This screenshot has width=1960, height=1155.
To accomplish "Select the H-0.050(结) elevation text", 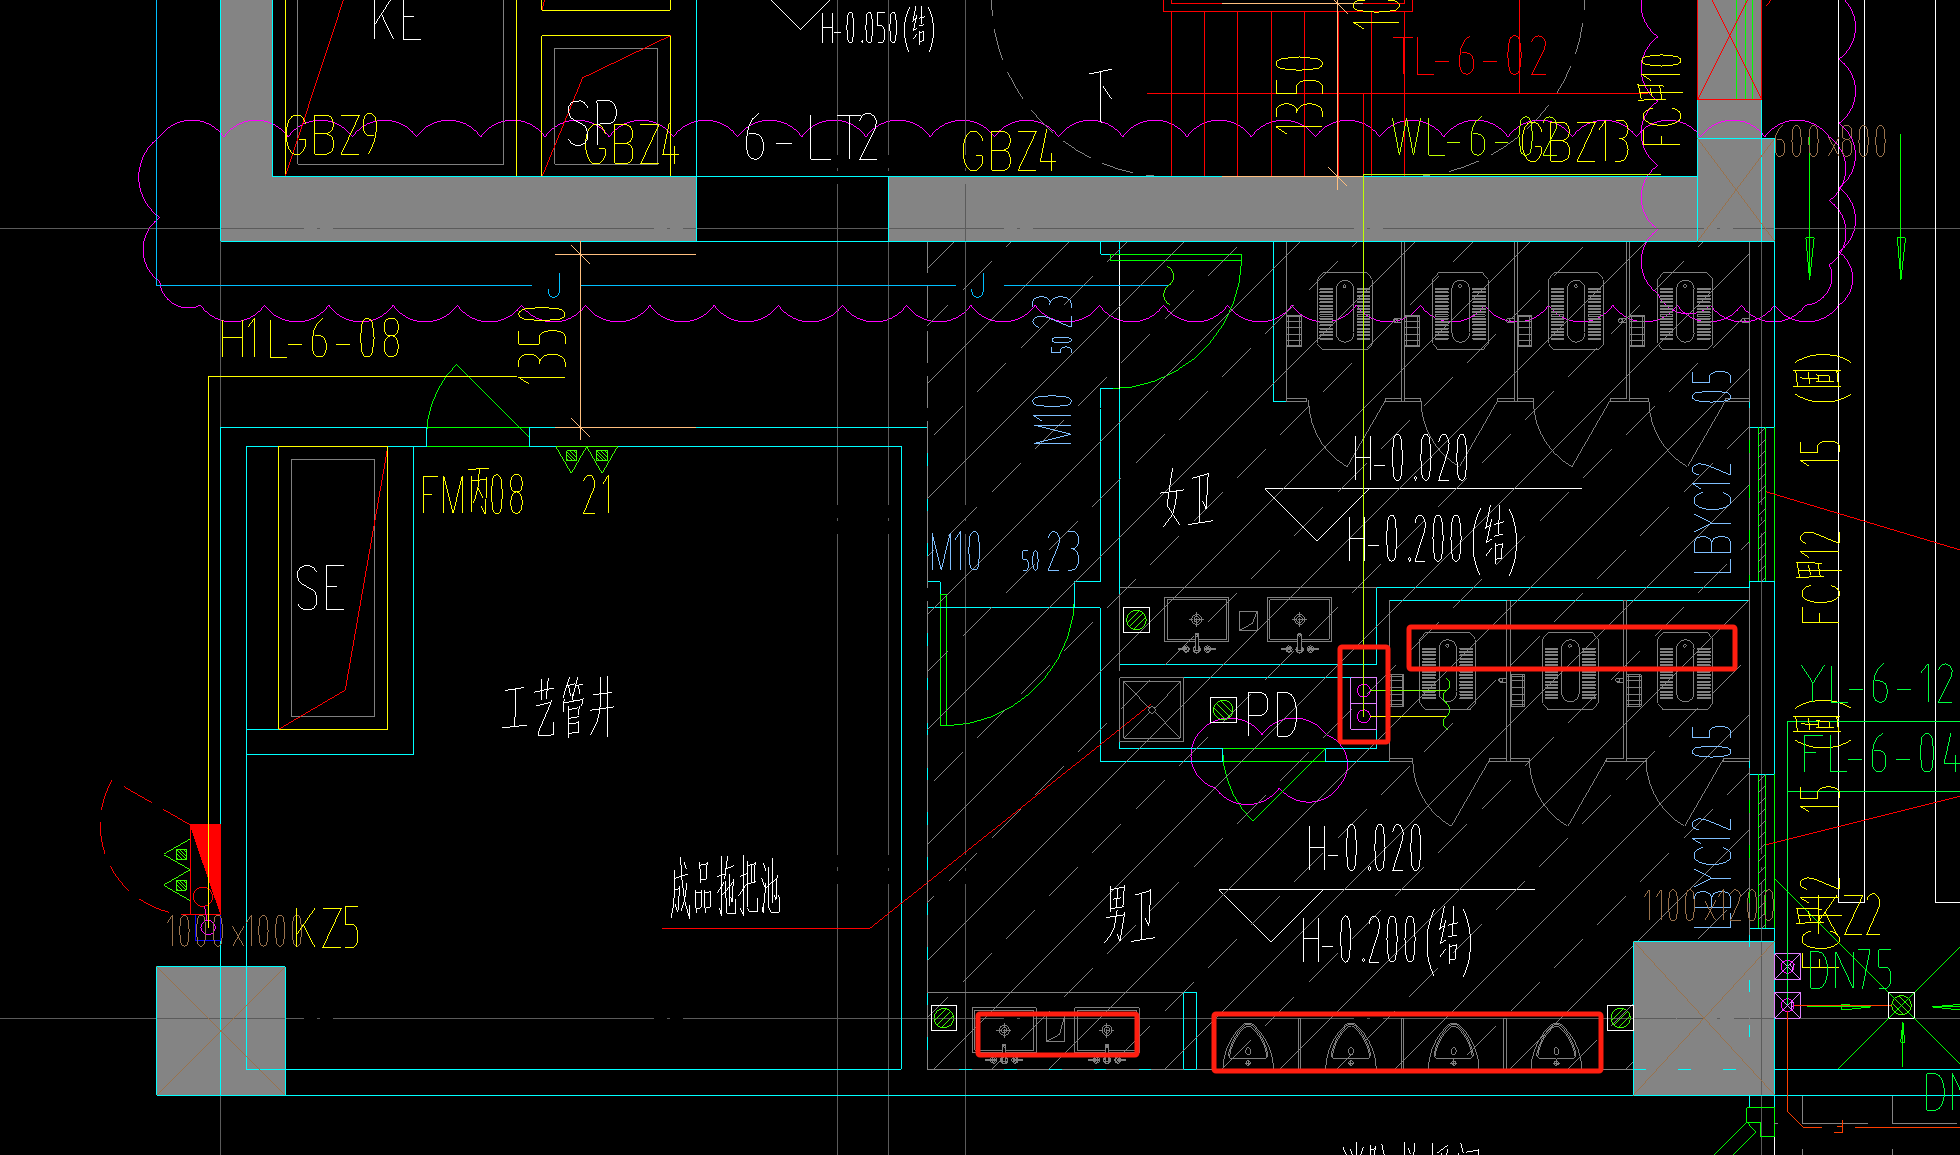I will (878, 28).
